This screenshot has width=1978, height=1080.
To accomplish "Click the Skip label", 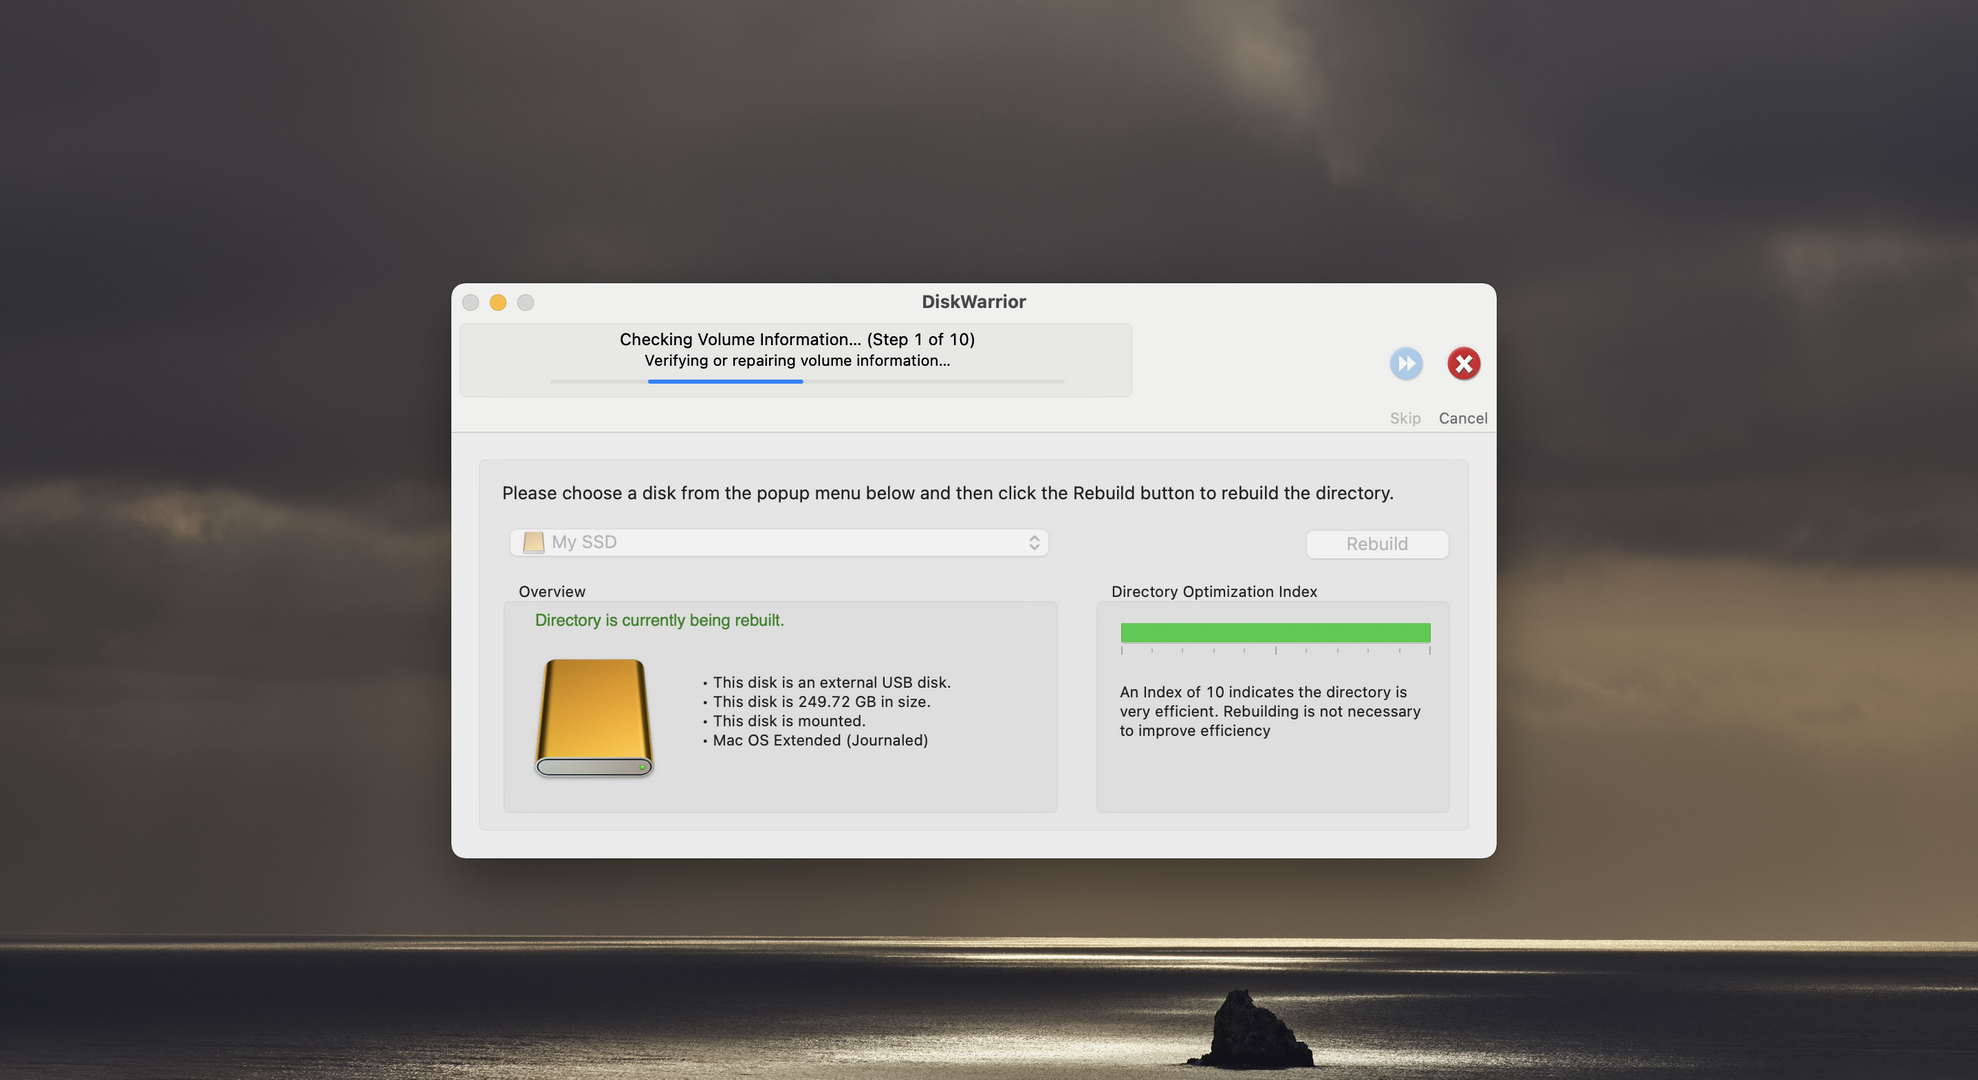I will click(x=1405, y=418).
